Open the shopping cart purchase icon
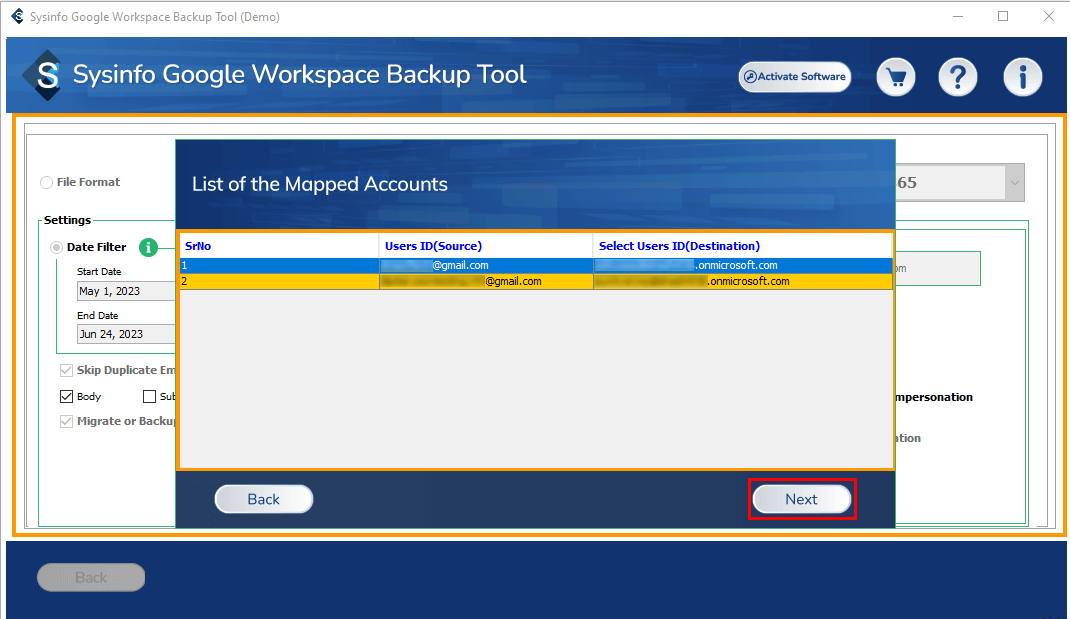 [x=896, y=77]
